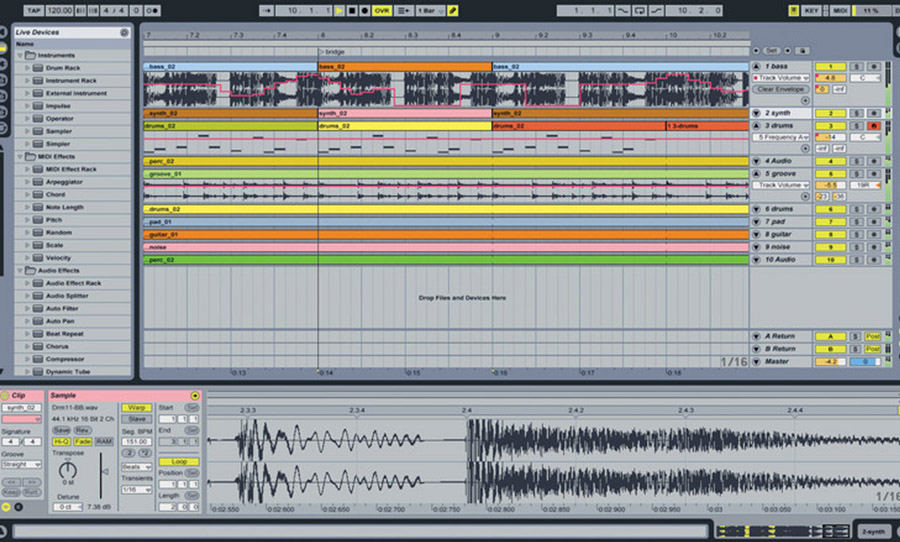The image size is (900, 542).
Task: Fold the 1 bass track
Action: click(x=757, y=67)
